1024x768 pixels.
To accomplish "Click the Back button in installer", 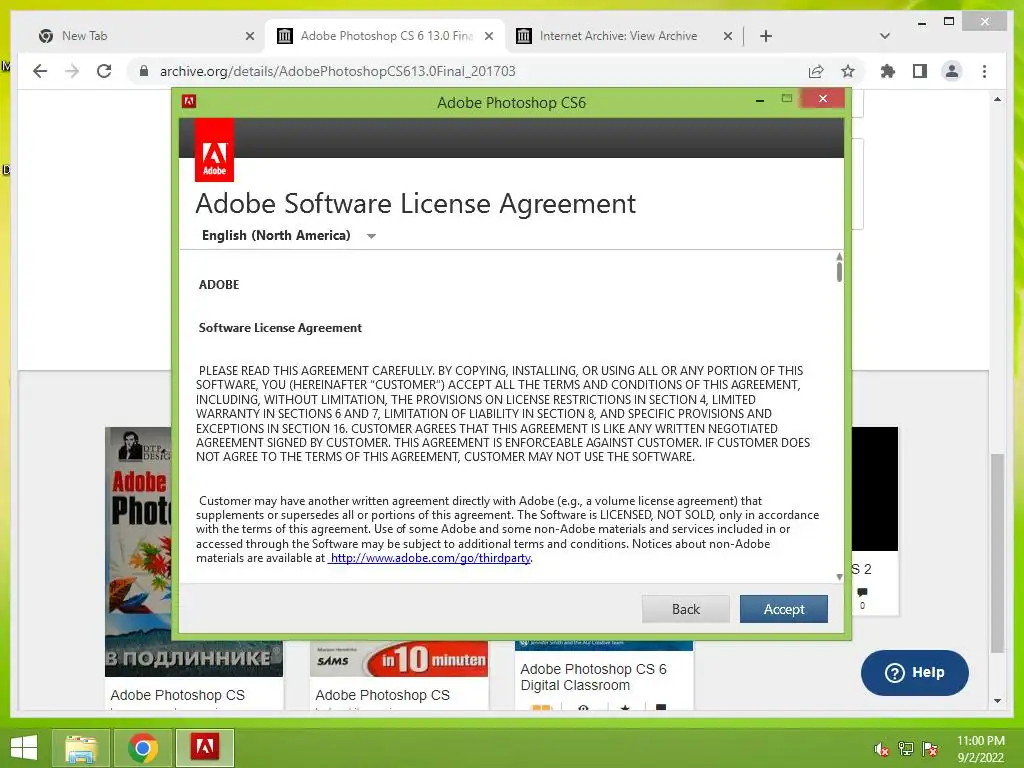I will (686, 609).
